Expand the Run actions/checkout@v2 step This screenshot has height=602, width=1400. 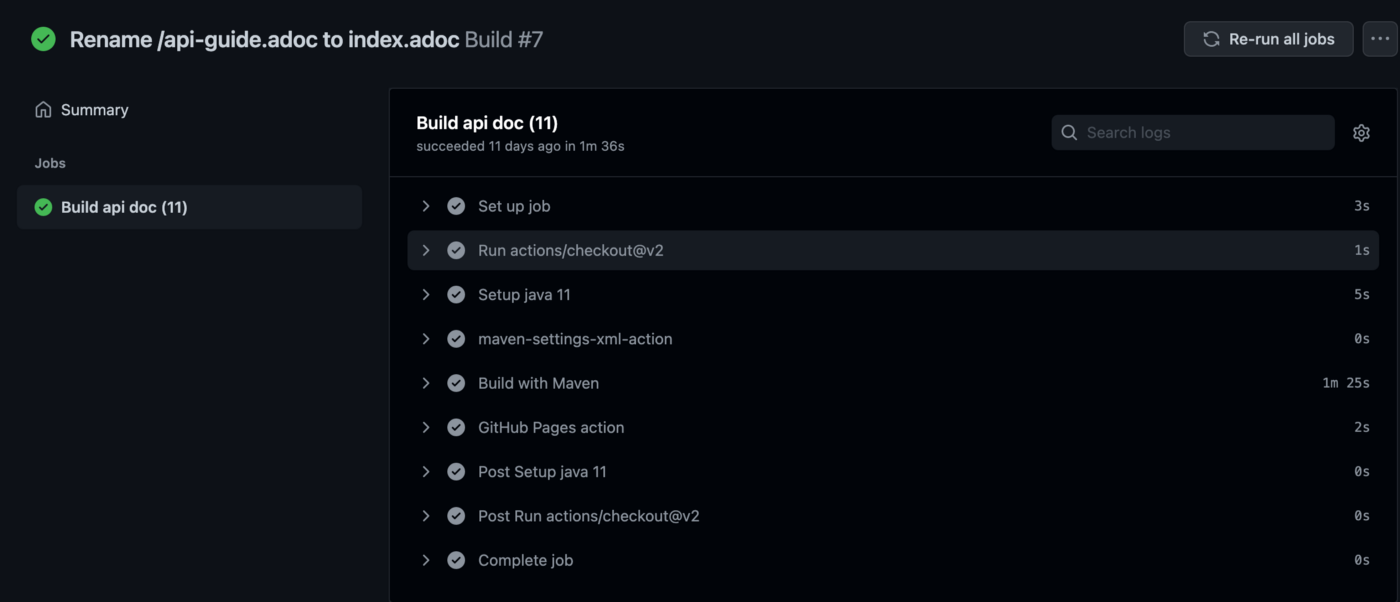click(426, 250)
